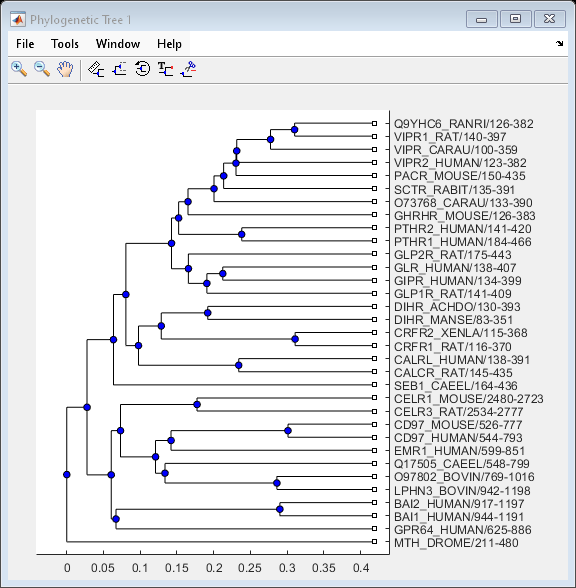Viewport: 576px width, 588px height.
Task: Open the Help menu
Action: [x=169, y=44]
